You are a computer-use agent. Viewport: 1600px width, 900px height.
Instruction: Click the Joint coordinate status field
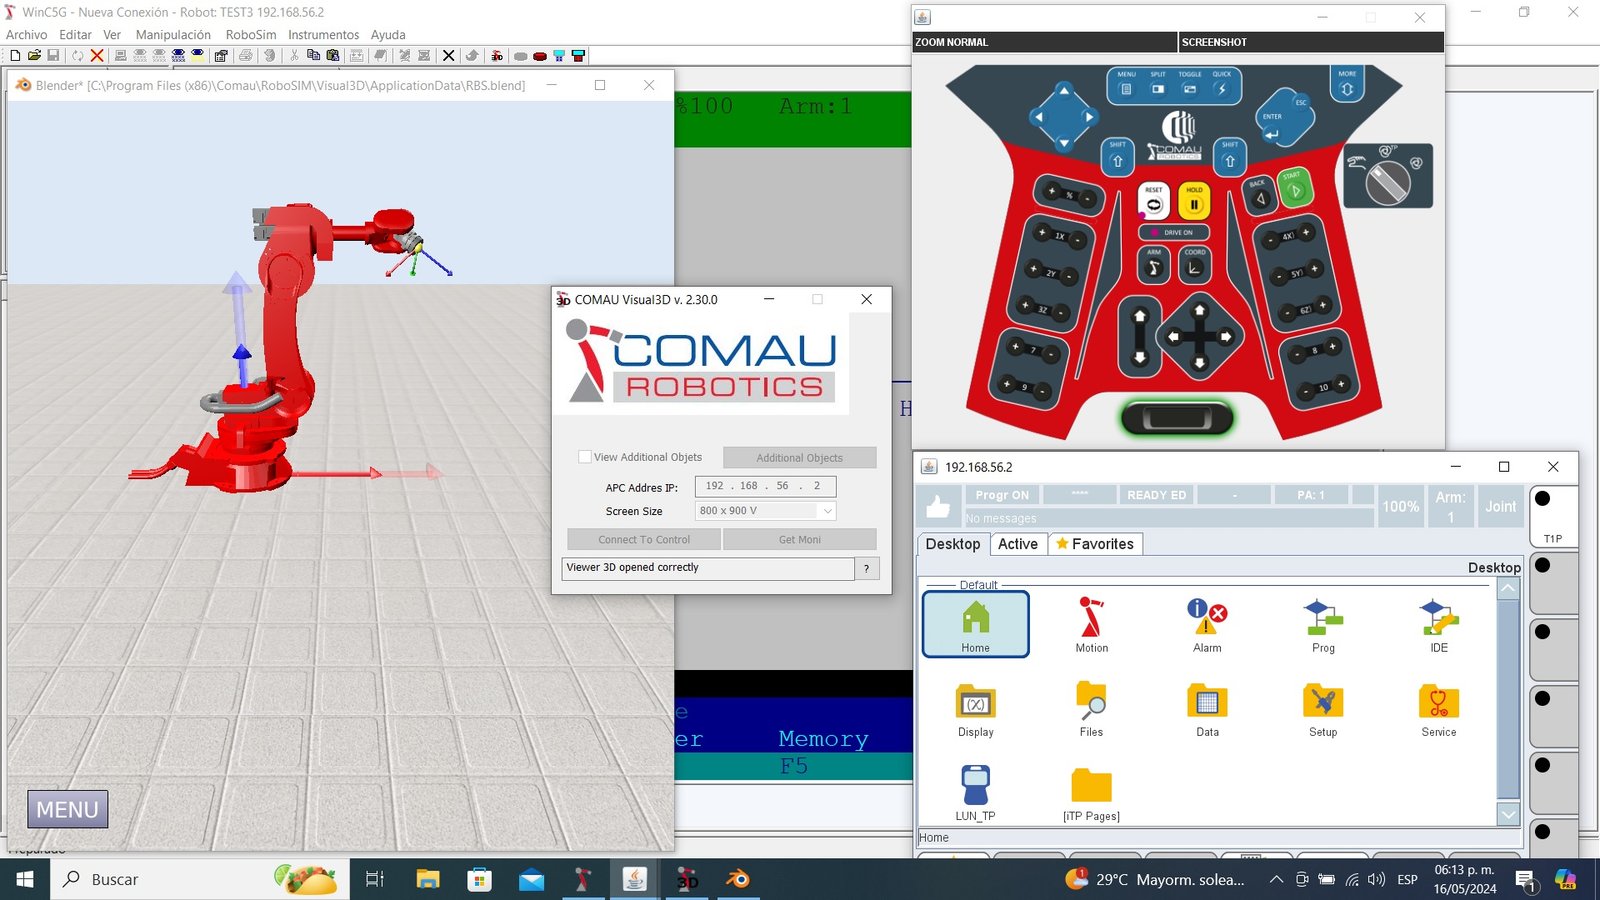[x=1500, y=506]
